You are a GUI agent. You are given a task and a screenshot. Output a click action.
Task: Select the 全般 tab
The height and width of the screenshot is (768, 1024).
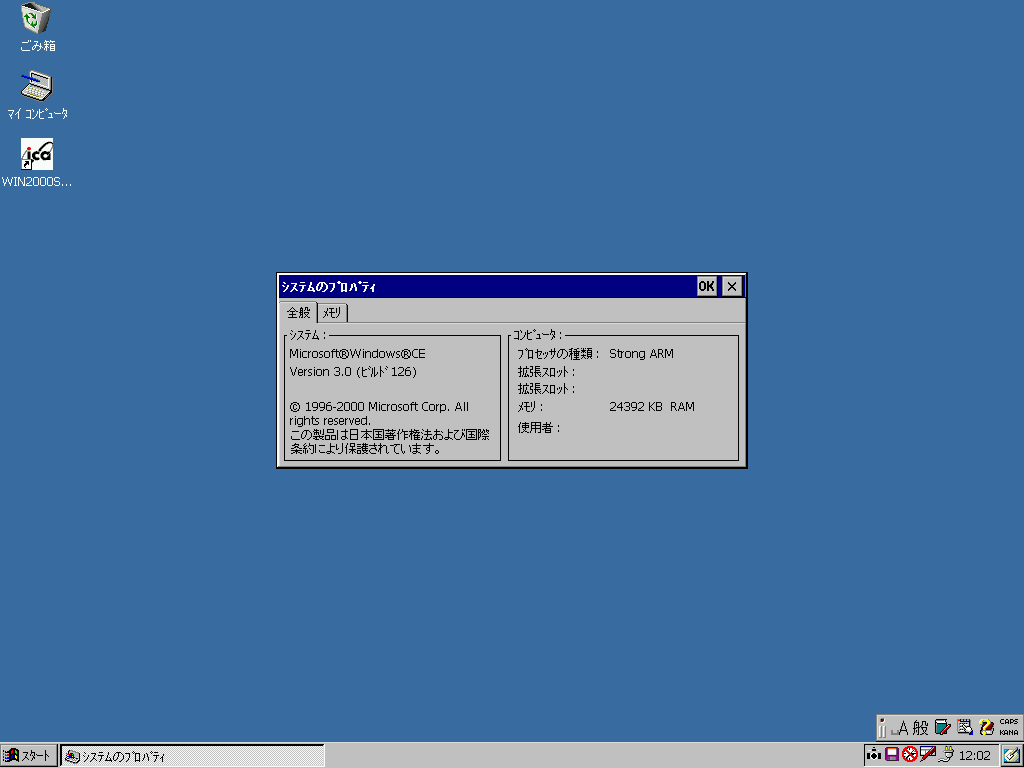tap(298, 312)
